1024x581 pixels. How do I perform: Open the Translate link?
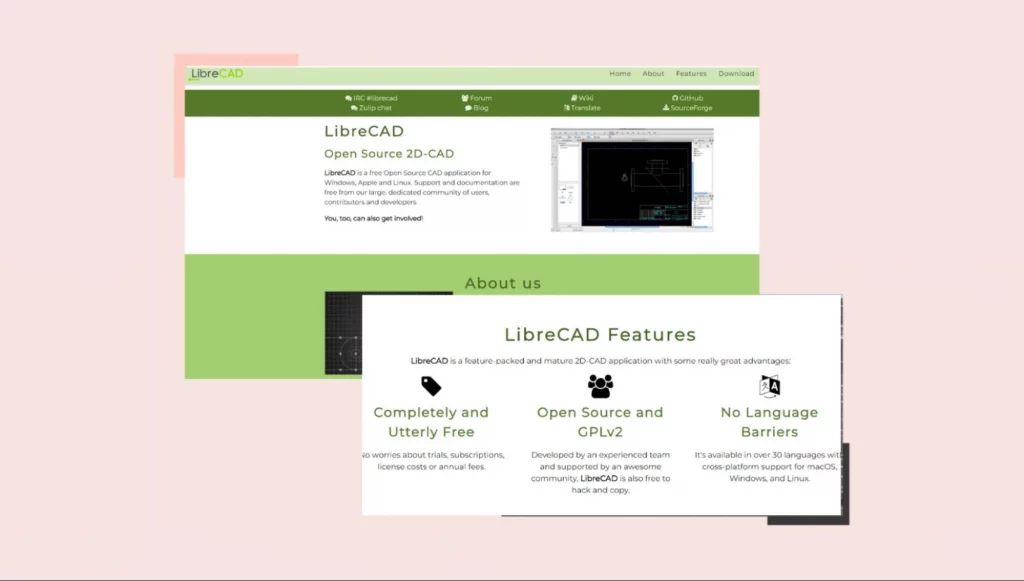point(582,108)
